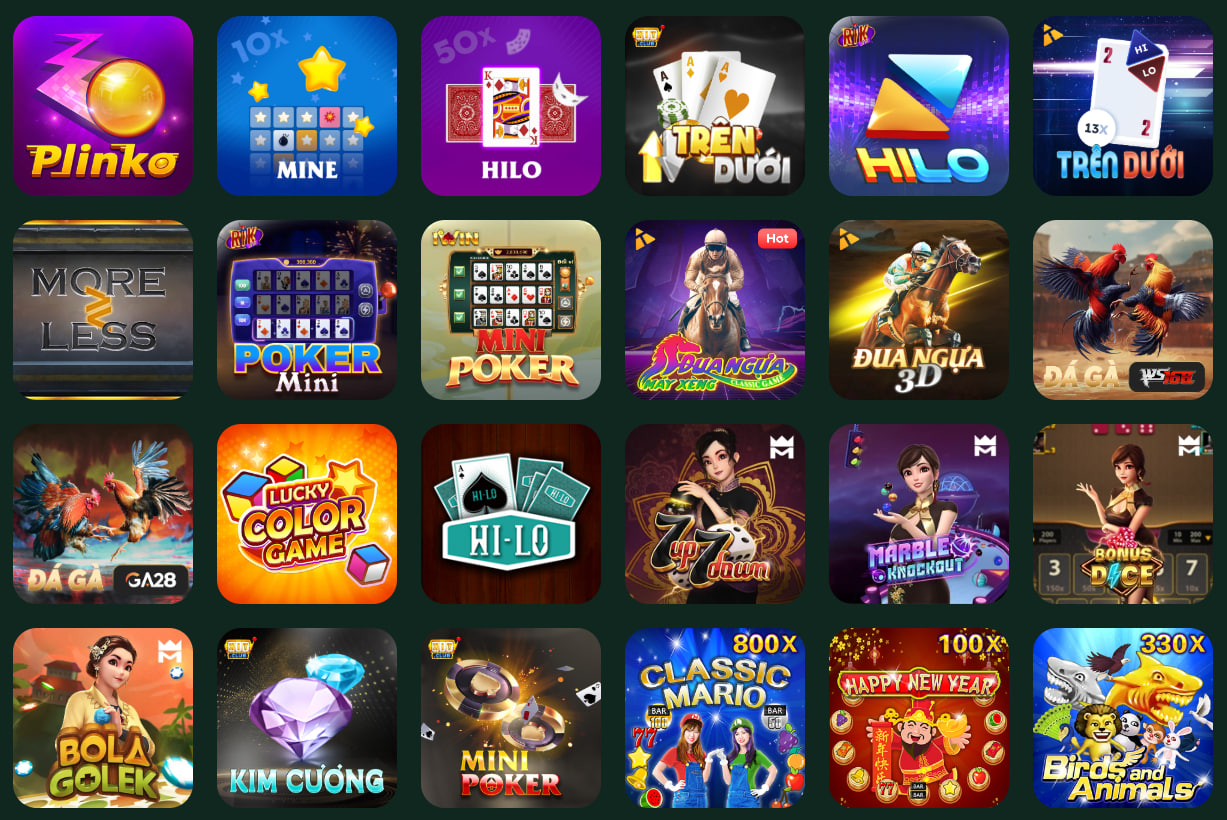Open the Plinko game tile
Image resolution: width=1227 pixels, height=820 pixels.
(x=103, y=106)
